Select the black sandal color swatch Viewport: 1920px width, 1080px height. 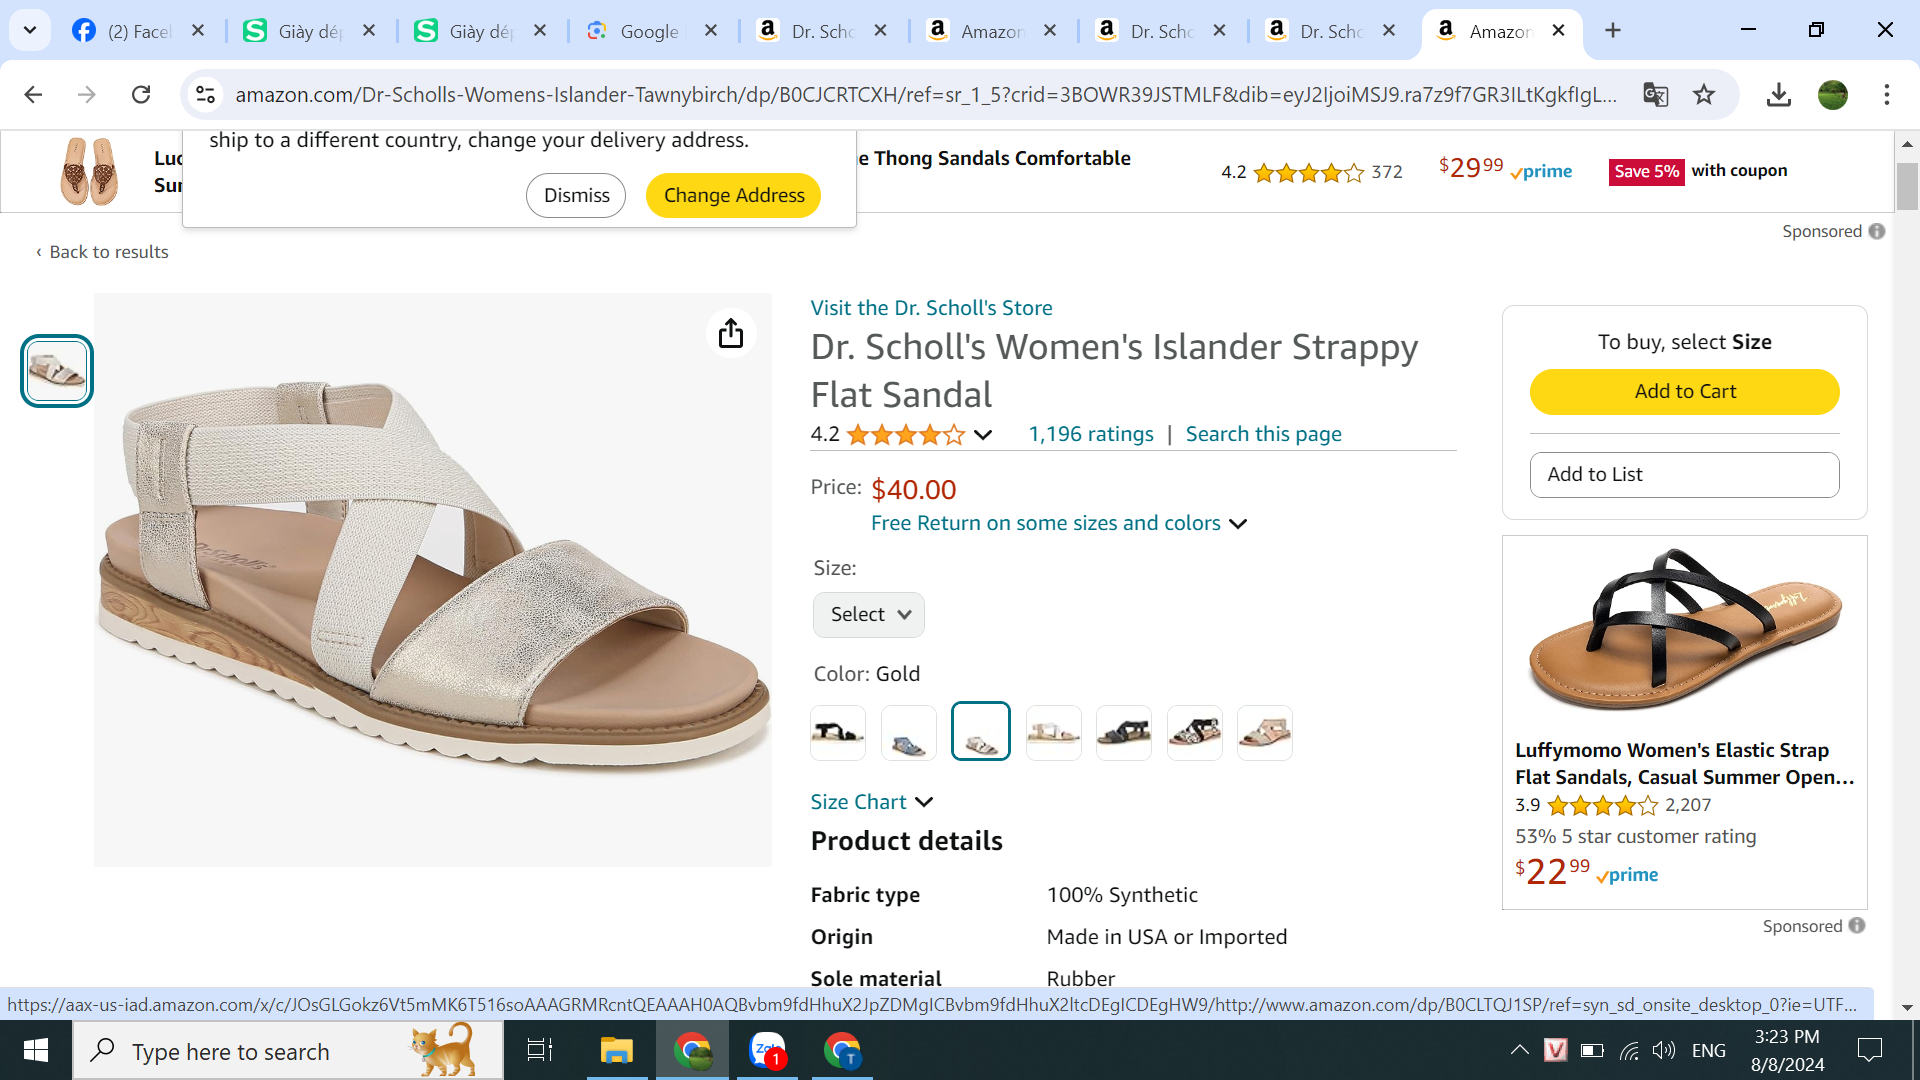pyautogui.click(x=838, y=733)
